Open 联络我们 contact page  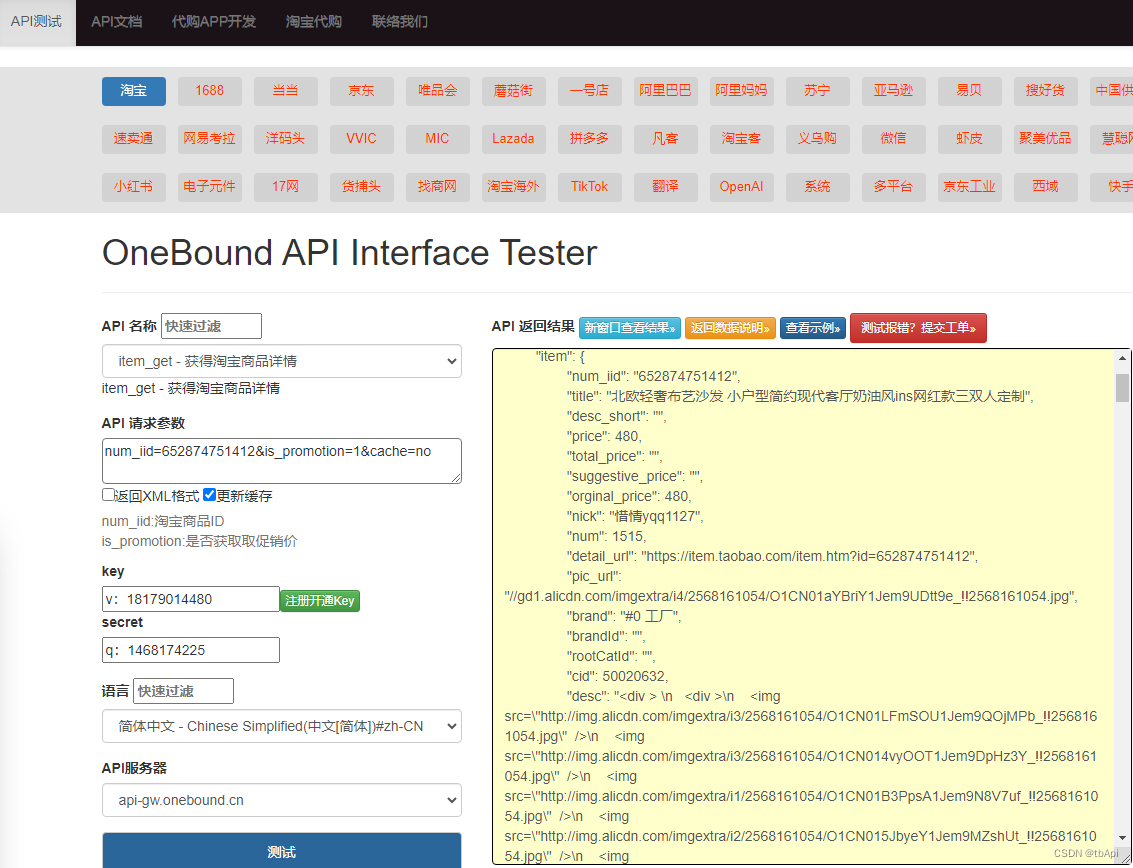point(400,22)
